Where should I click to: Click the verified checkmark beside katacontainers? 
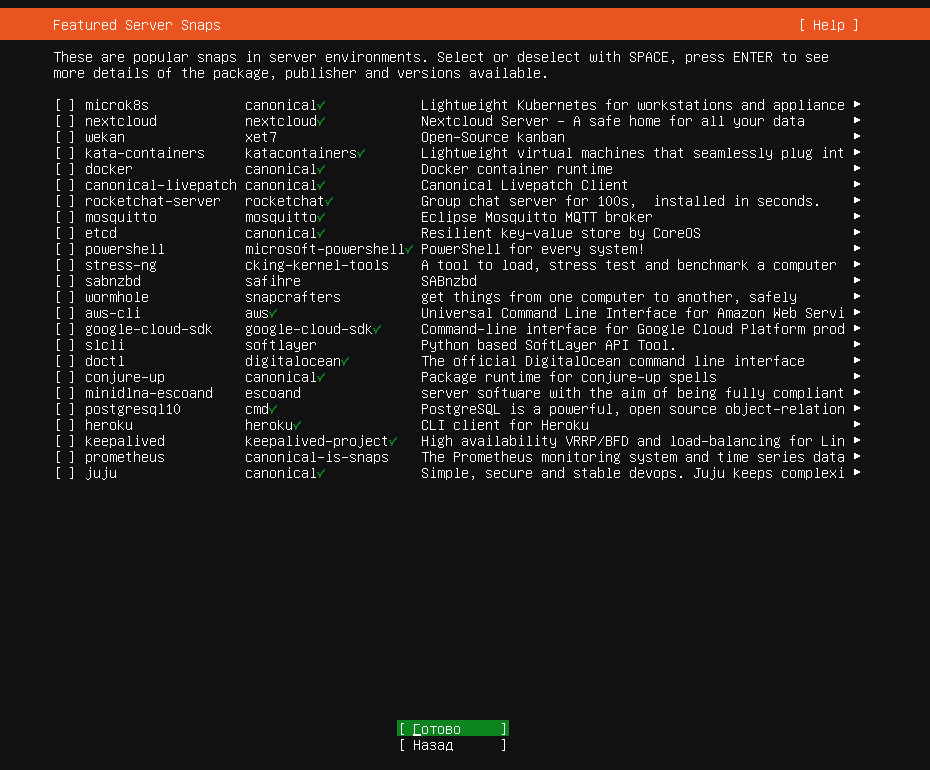pos(361,154)
